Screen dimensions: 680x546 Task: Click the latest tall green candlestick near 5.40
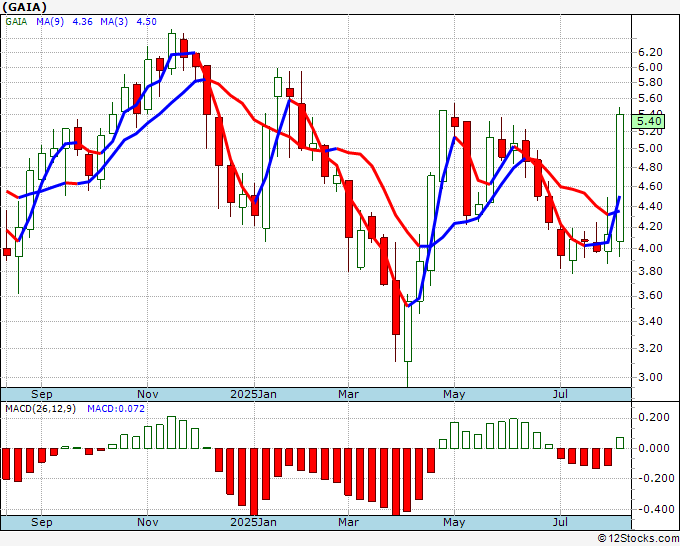coord(620,178)
